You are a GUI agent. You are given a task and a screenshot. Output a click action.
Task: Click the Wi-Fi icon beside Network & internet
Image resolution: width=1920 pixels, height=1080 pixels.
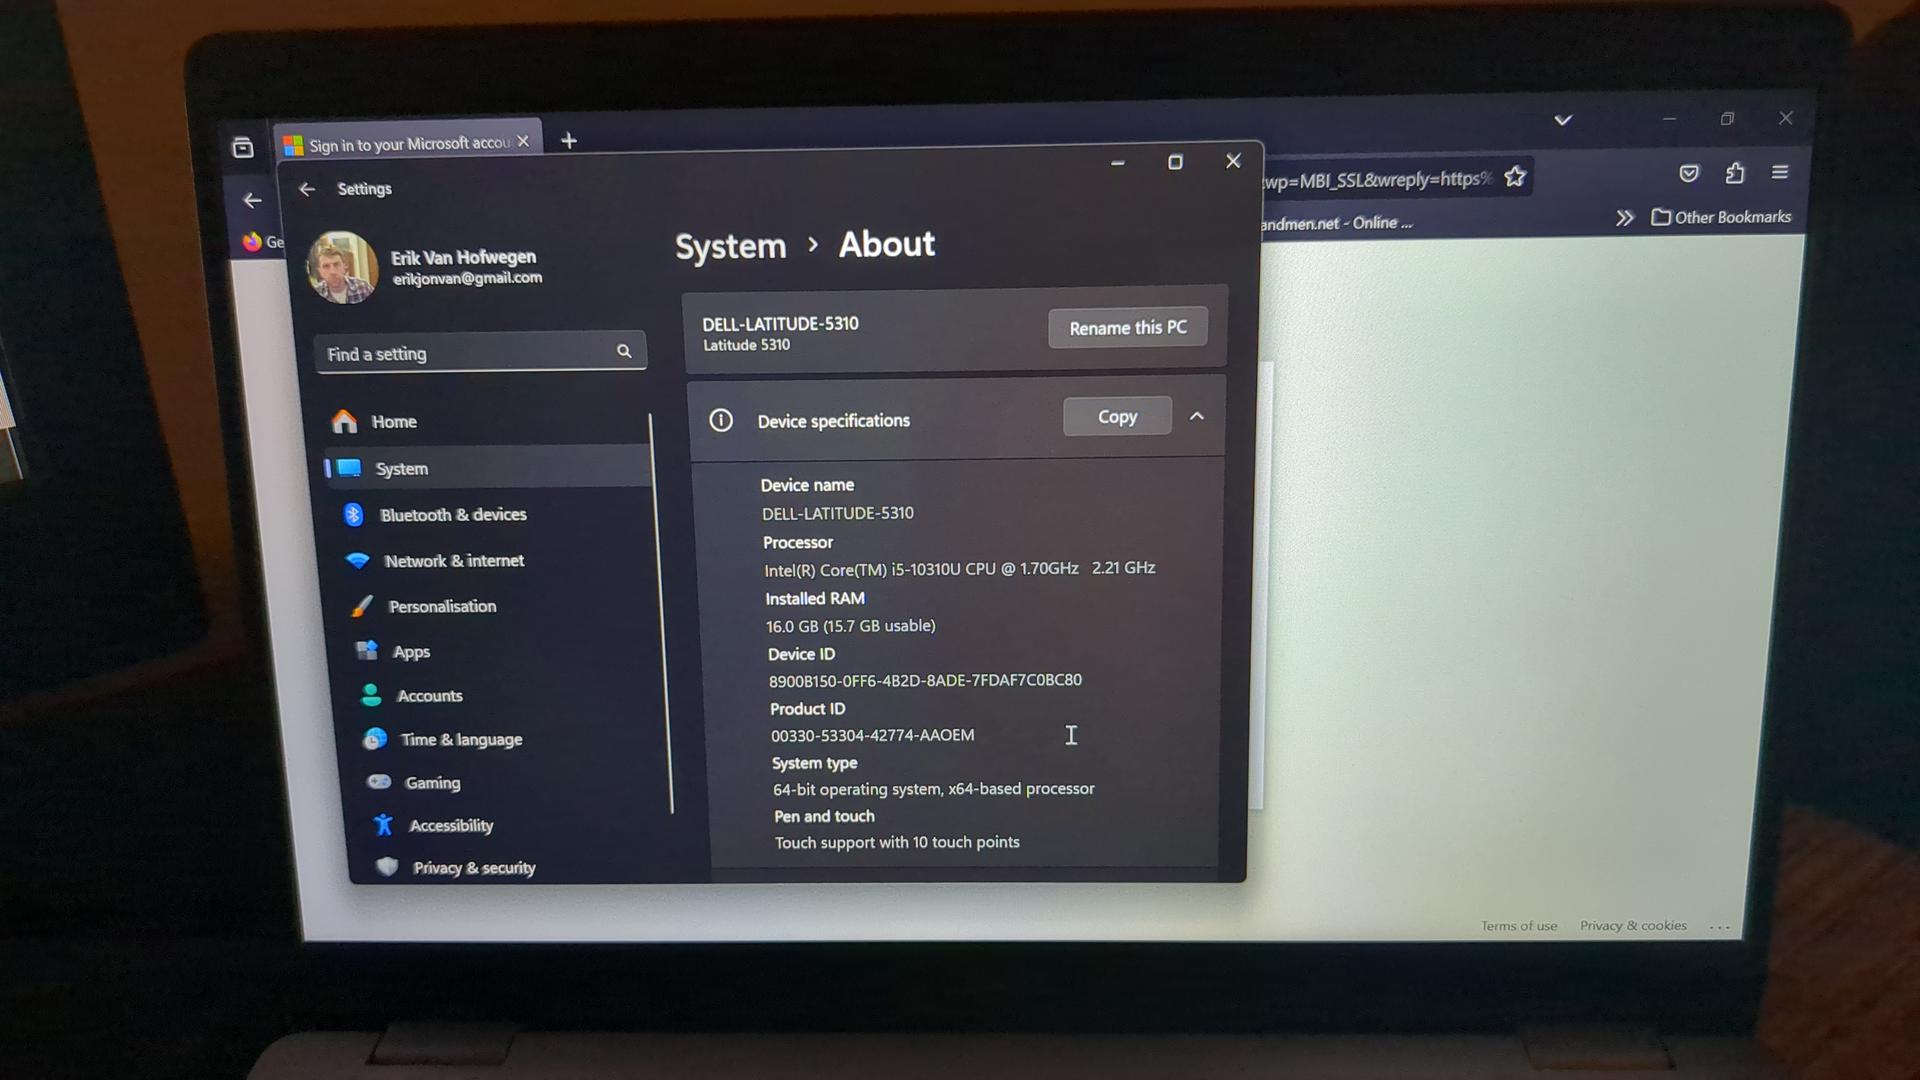[x=357, y=560]
